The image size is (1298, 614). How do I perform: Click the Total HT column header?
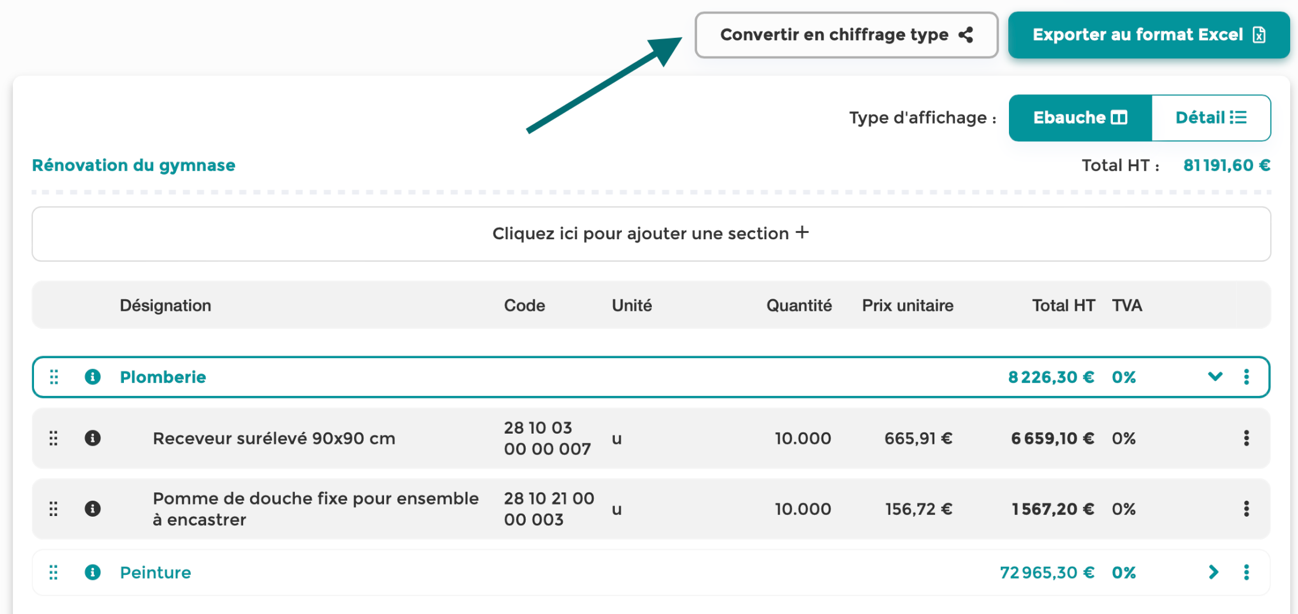[1064, 306]
